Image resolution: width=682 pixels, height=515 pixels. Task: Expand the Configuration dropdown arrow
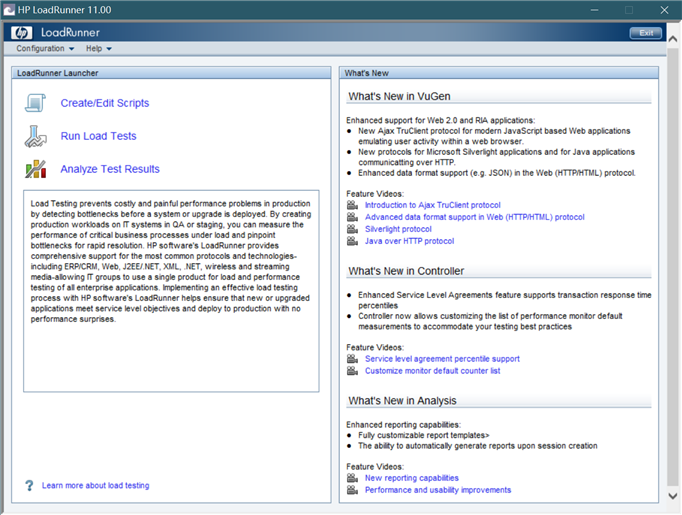tap(71, 49)
